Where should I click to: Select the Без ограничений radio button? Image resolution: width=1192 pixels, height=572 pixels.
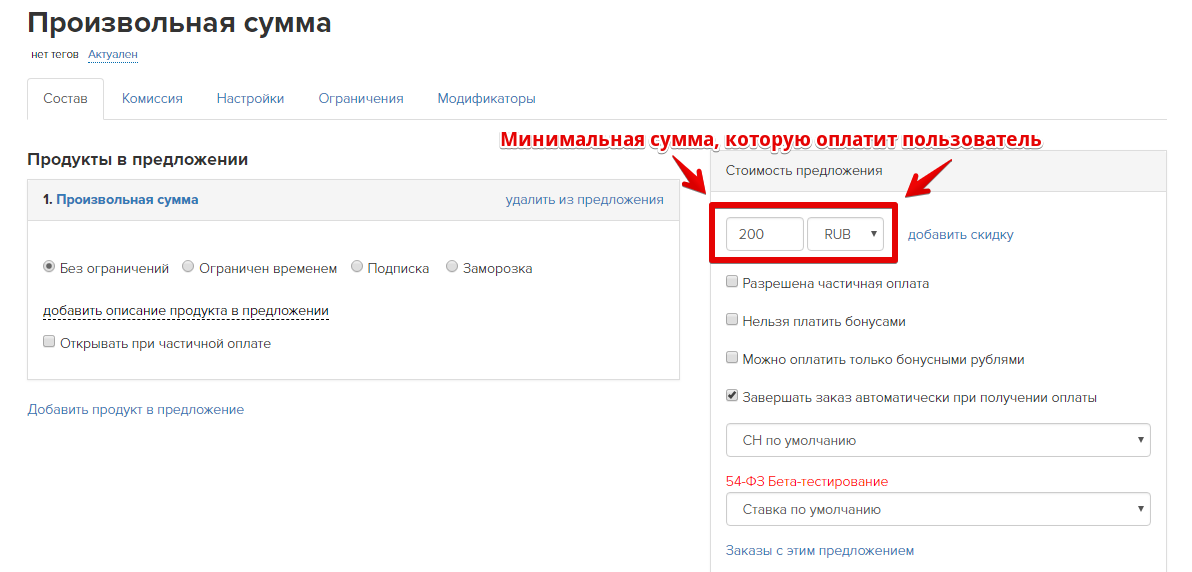(49, 267)
